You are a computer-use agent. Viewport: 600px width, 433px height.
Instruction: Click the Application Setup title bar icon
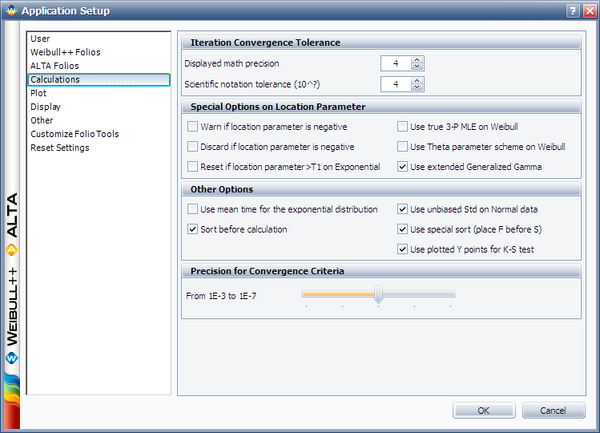(11, 10)
